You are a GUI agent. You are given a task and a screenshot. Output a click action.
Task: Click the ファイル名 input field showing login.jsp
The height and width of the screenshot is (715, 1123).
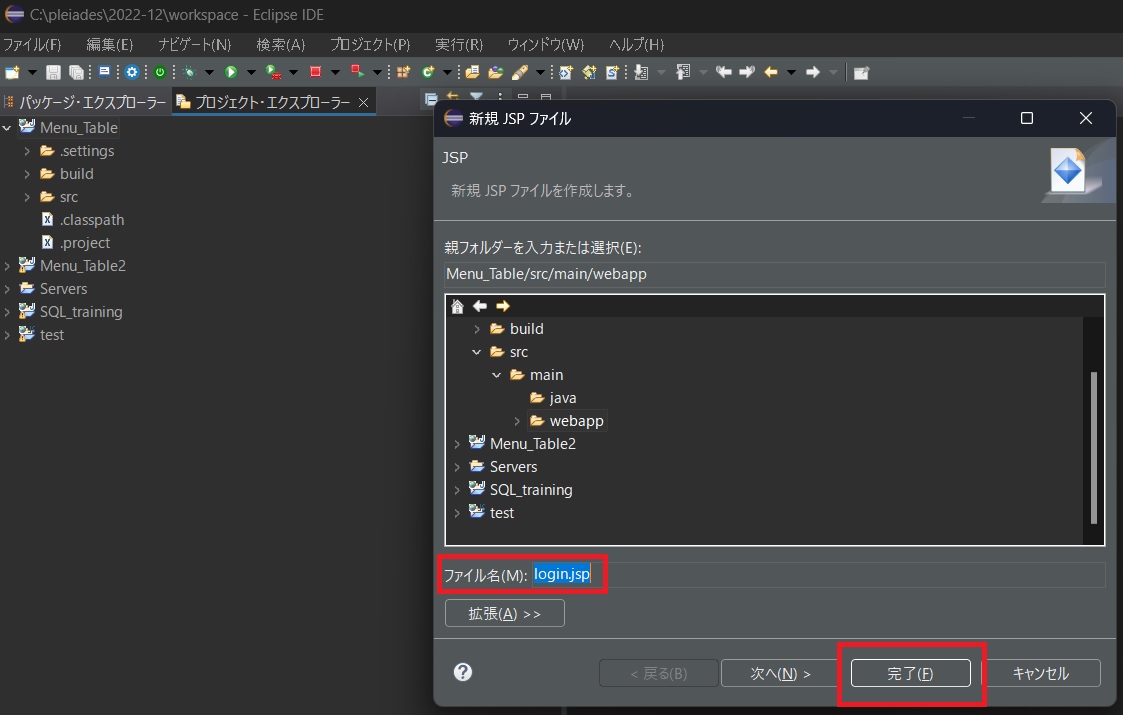700,573
